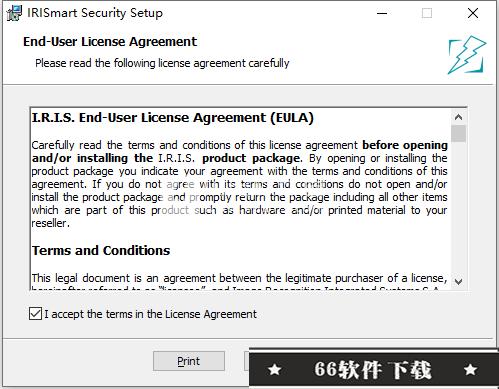Click the 'I.R.I.S. End-User License Agreement (EULA)' heading
The height and width of the screenshot is (389, 499).
173,118
